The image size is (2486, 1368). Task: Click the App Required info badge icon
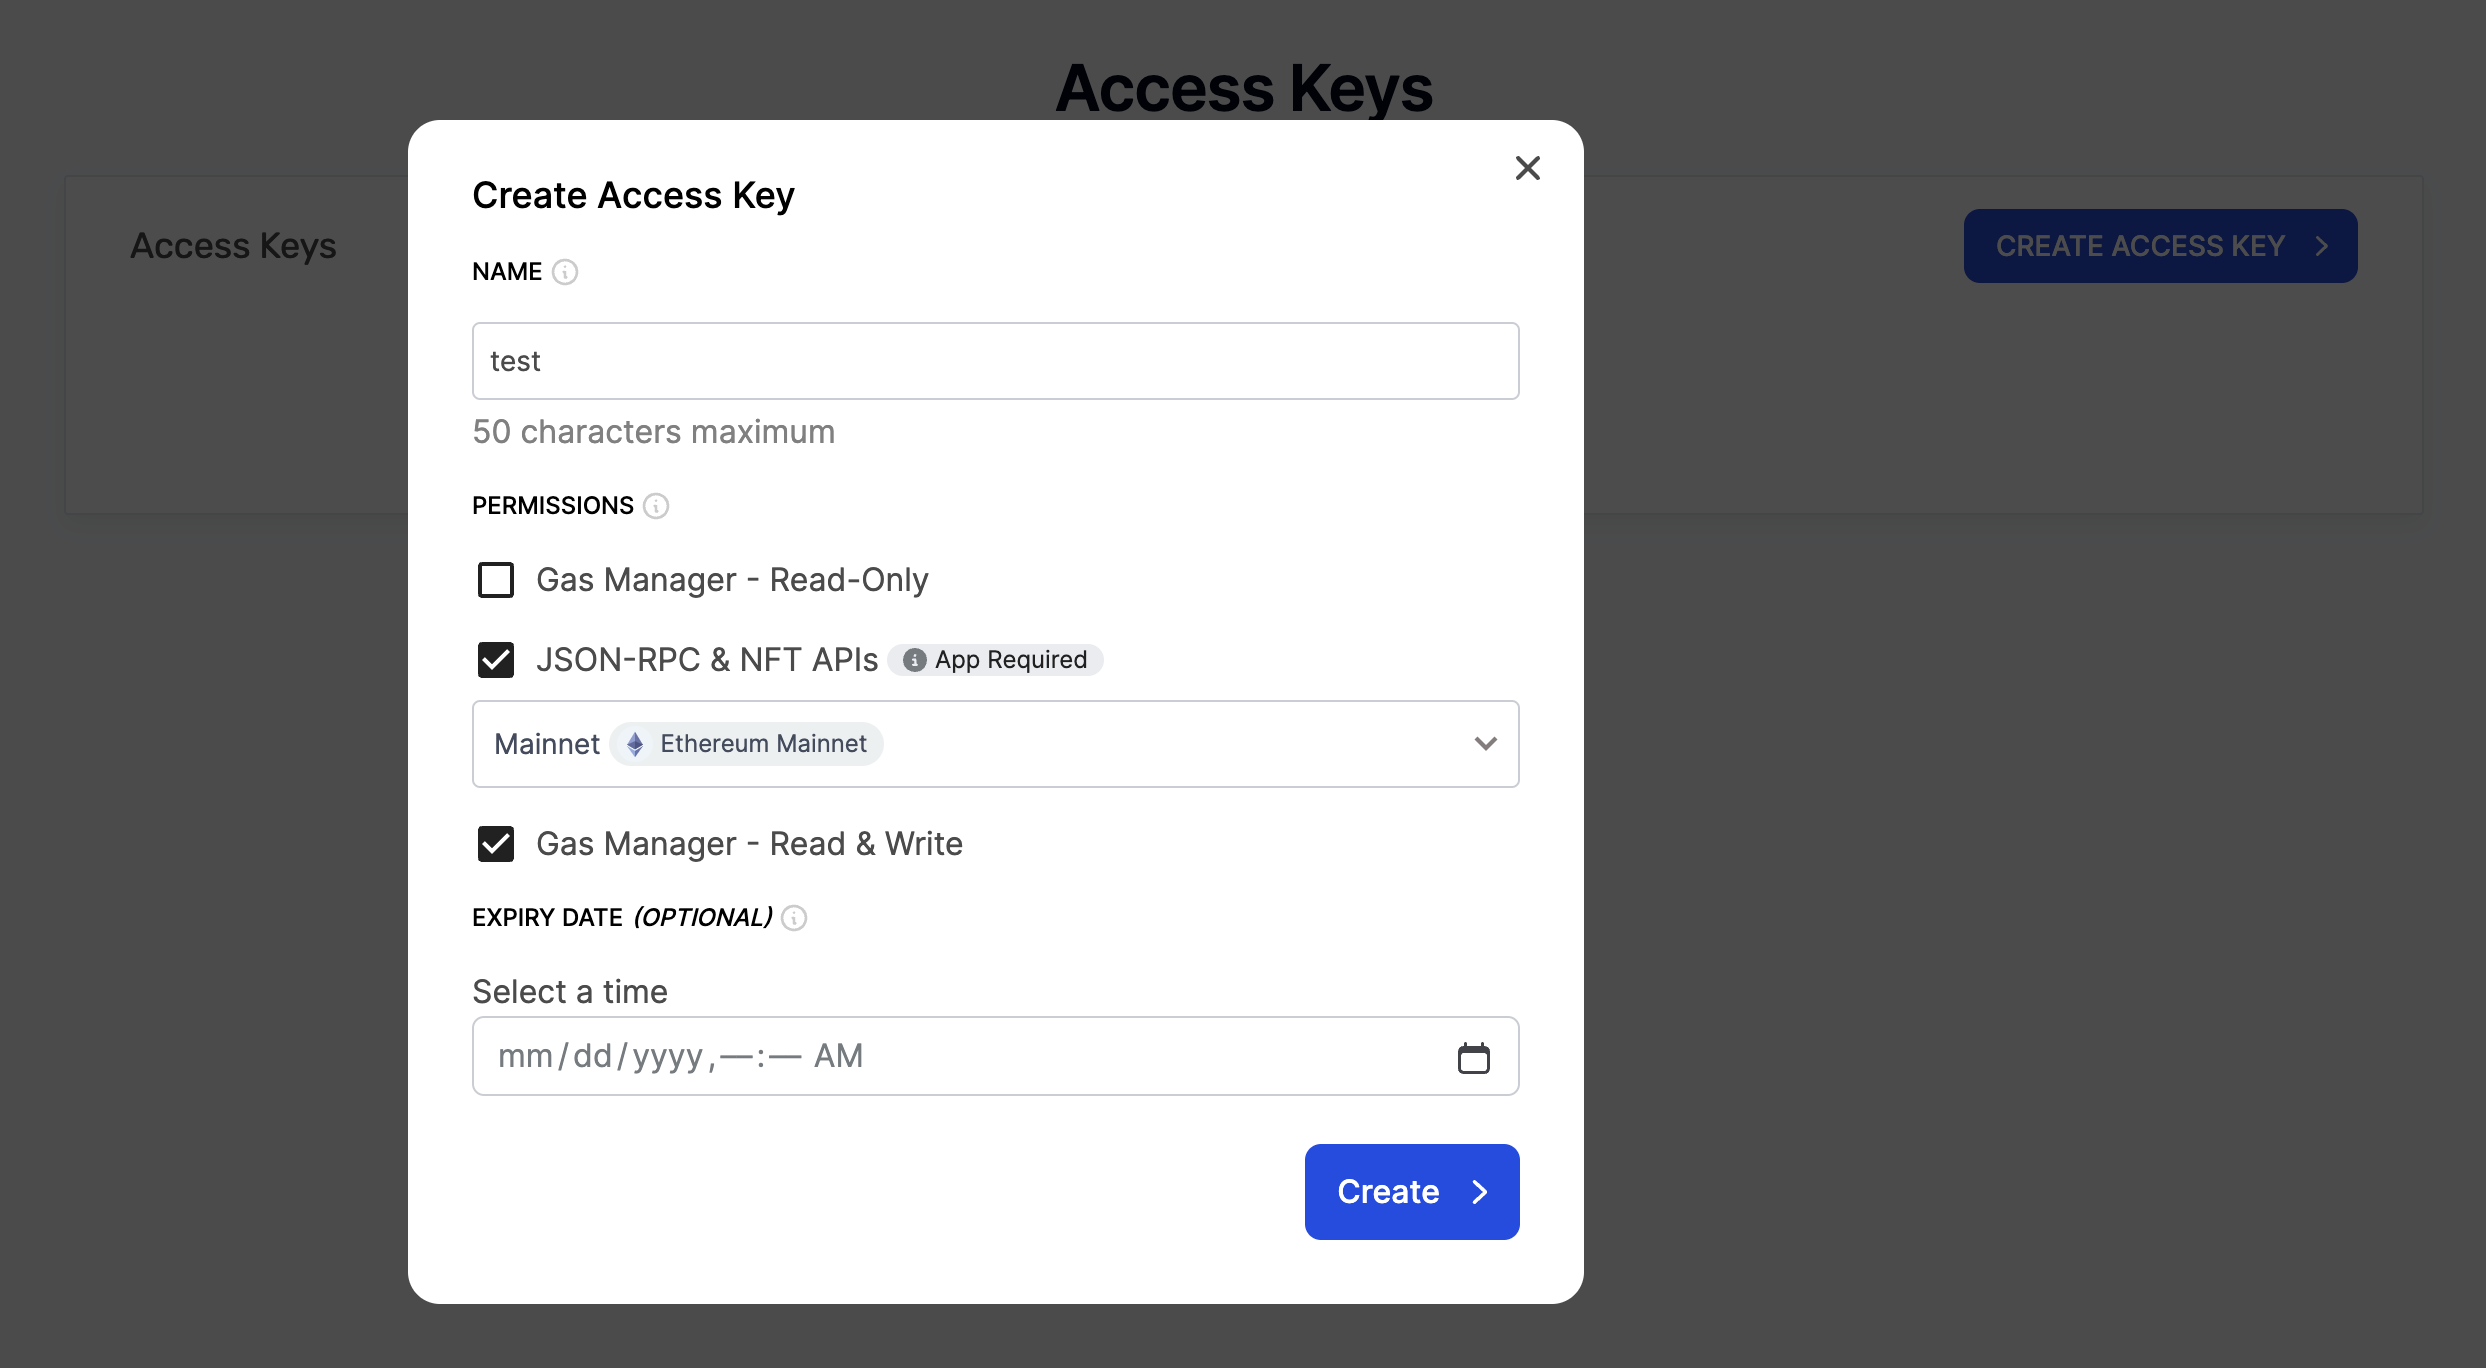(914, 660)
